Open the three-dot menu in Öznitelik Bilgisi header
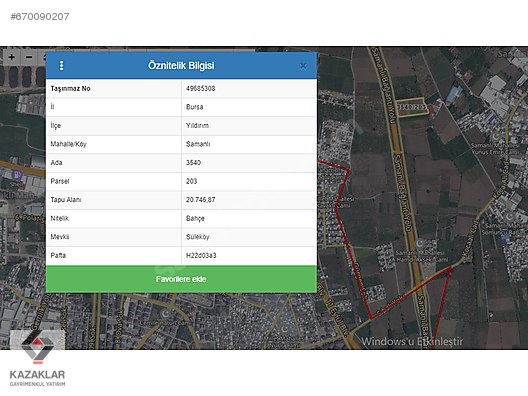The width and height of the screenshot is (528, 396). tap(61, 65)
